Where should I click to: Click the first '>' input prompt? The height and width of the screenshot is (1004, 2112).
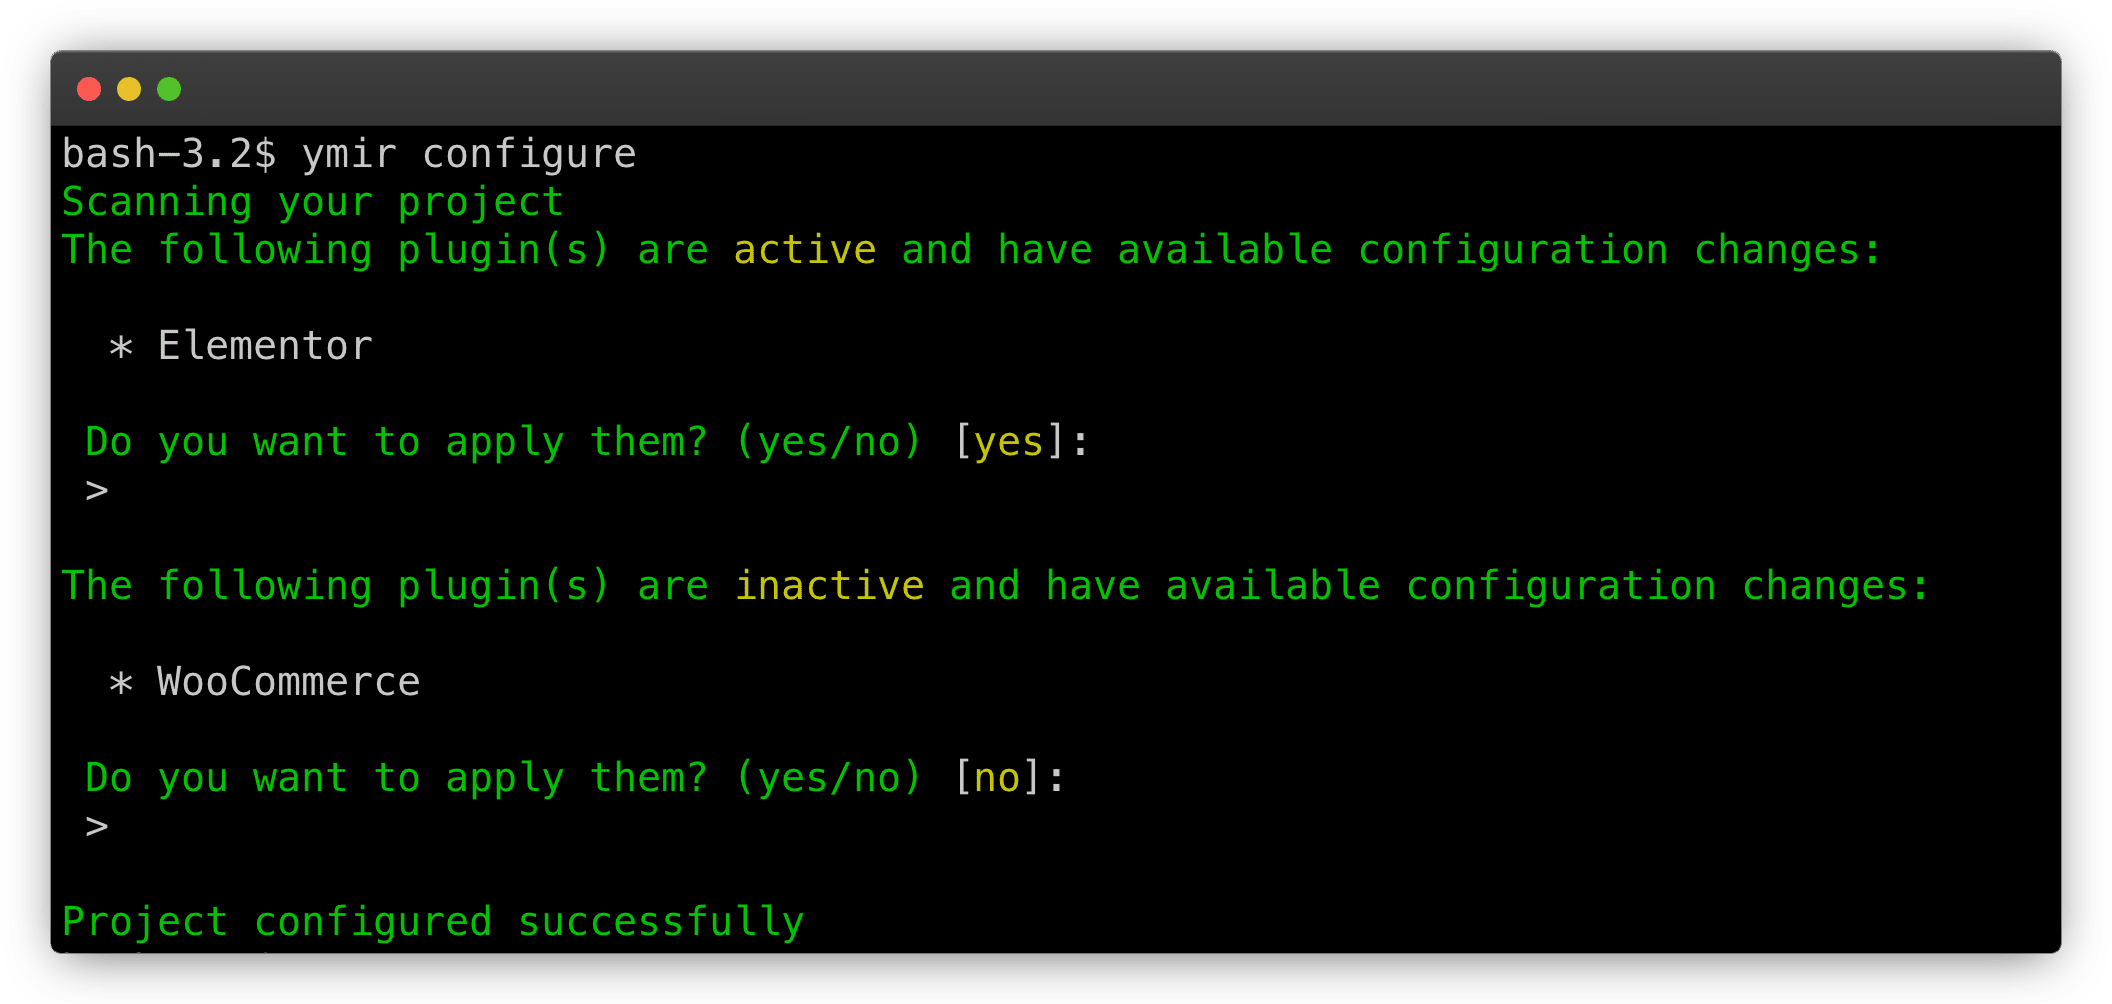(97, 491)
